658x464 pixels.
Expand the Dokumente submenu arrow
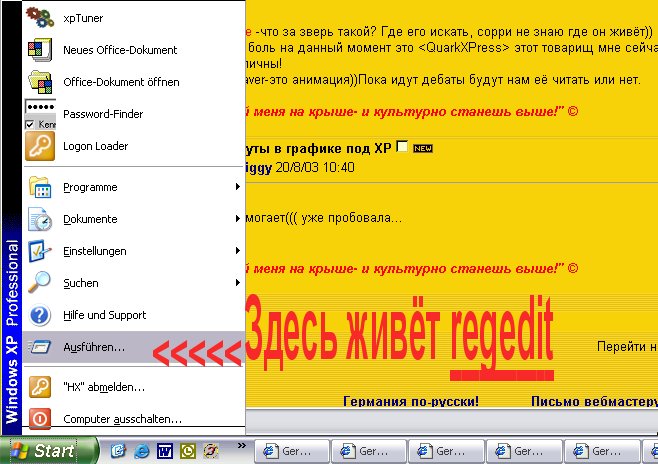(237, 219)
